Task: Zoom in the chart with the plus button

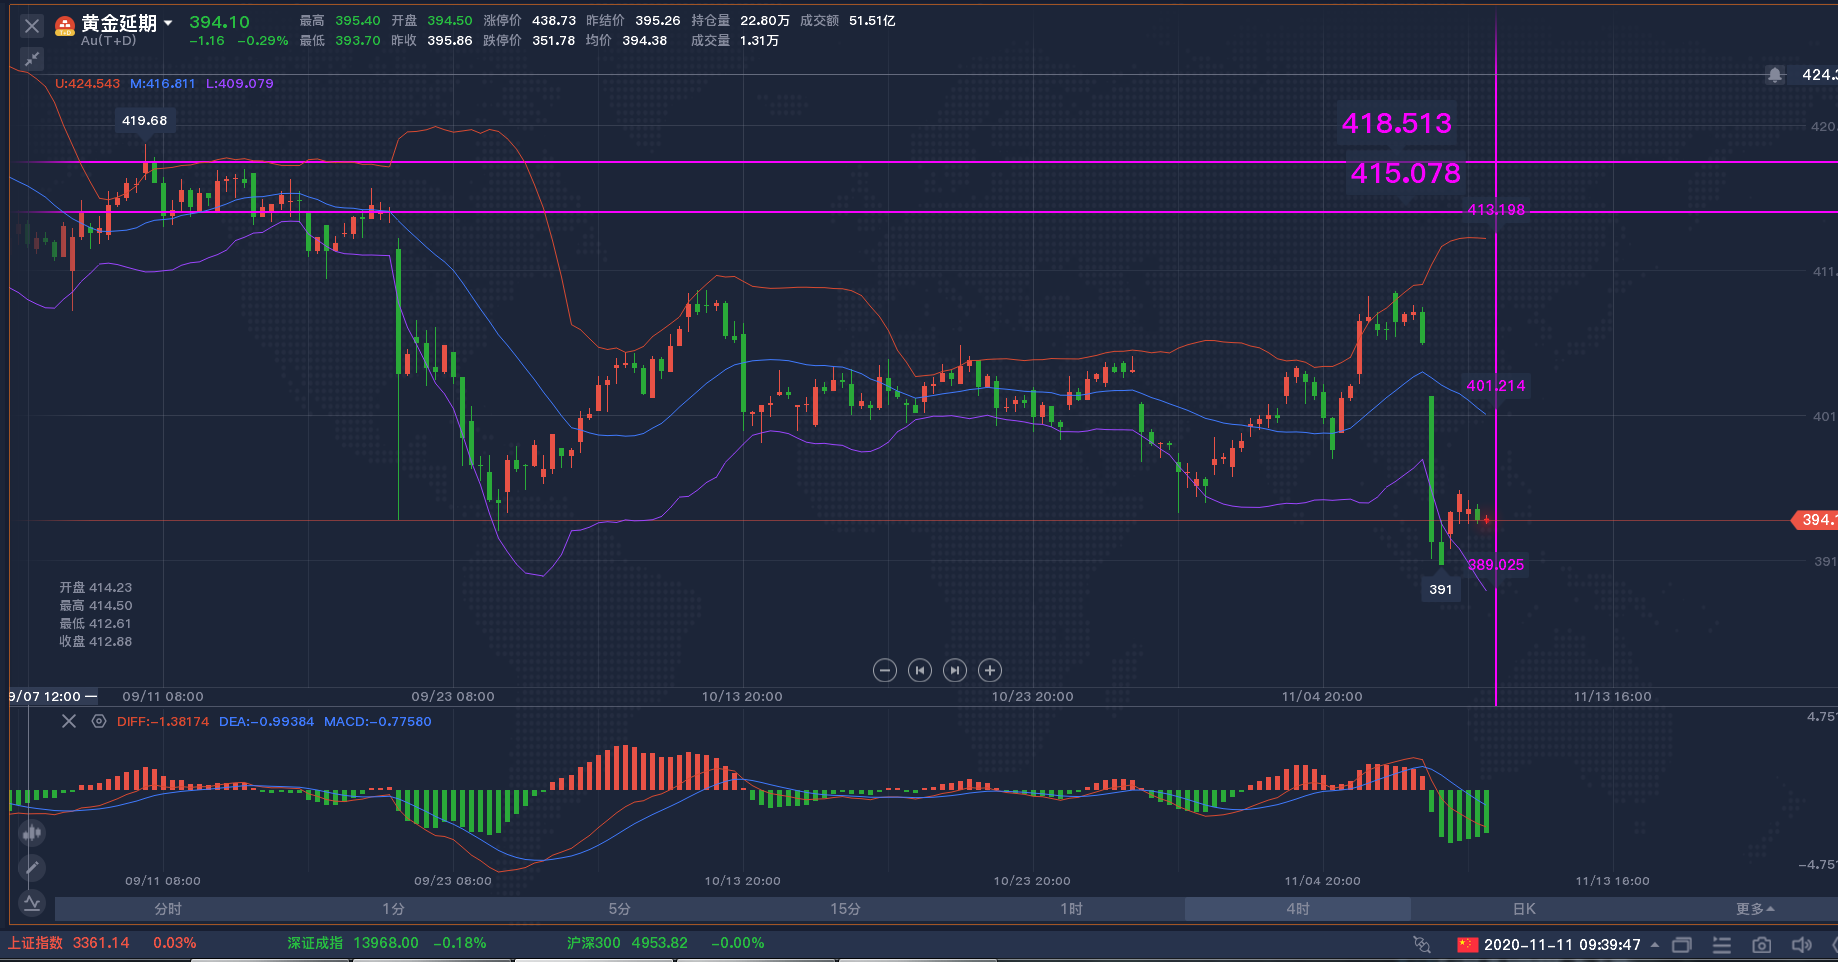Action: (x=990, y=670)
